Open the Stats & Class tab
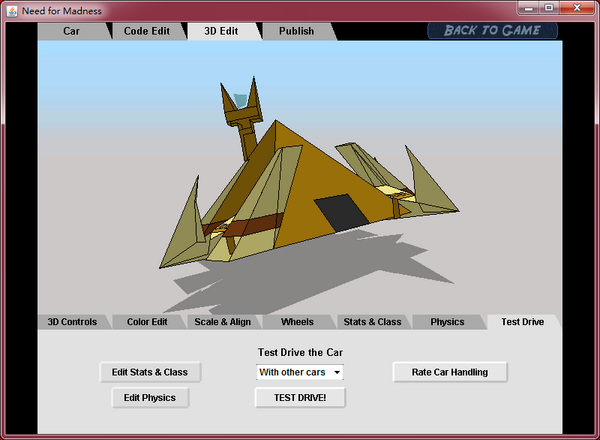Viewport: 600px width, 440px height. [x=372, y=322]
